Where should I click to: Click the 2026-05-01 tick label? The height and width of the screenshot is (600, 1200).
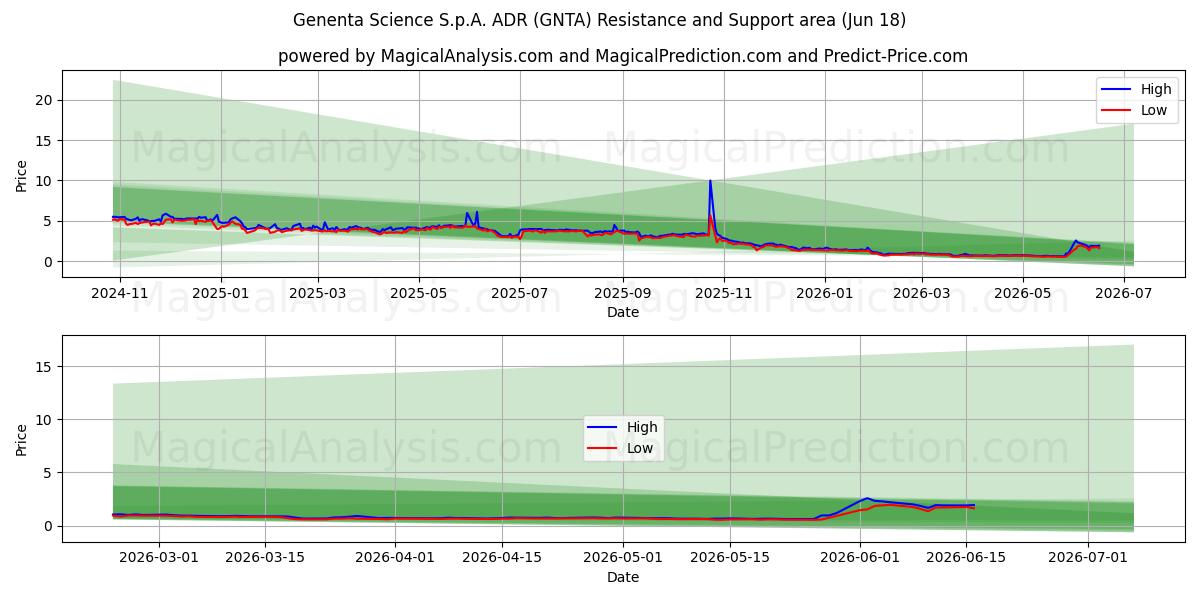[x=622, y=558]
